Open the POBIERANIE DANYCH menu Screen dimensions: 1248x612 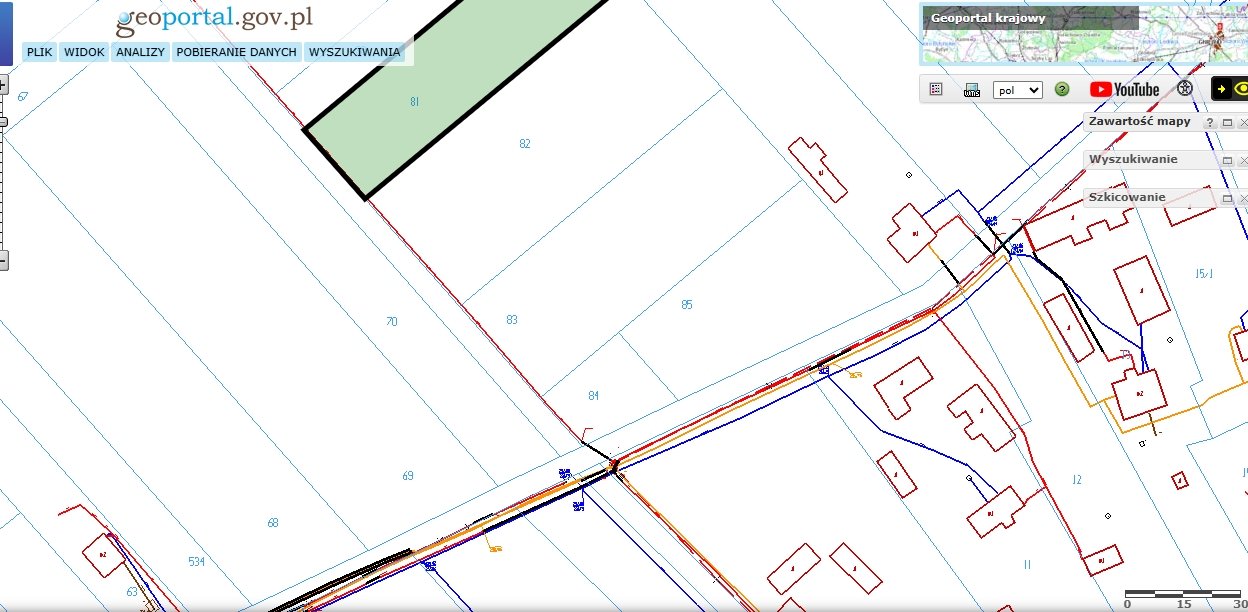236,52
